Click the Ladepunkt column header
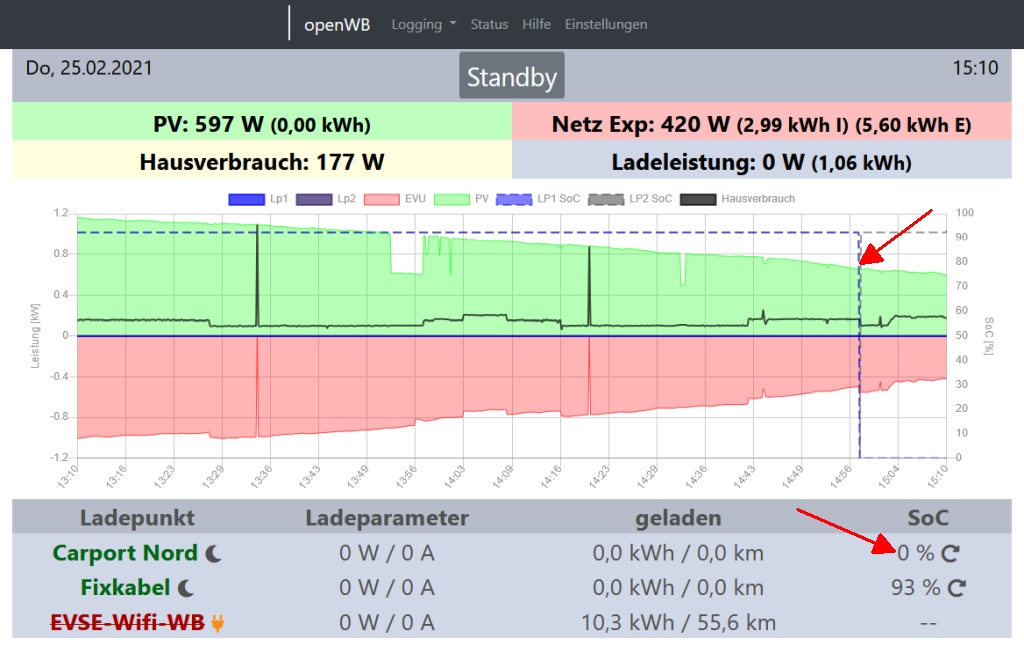The height and width of the screenshot is (645, 1024). (137, 518)
